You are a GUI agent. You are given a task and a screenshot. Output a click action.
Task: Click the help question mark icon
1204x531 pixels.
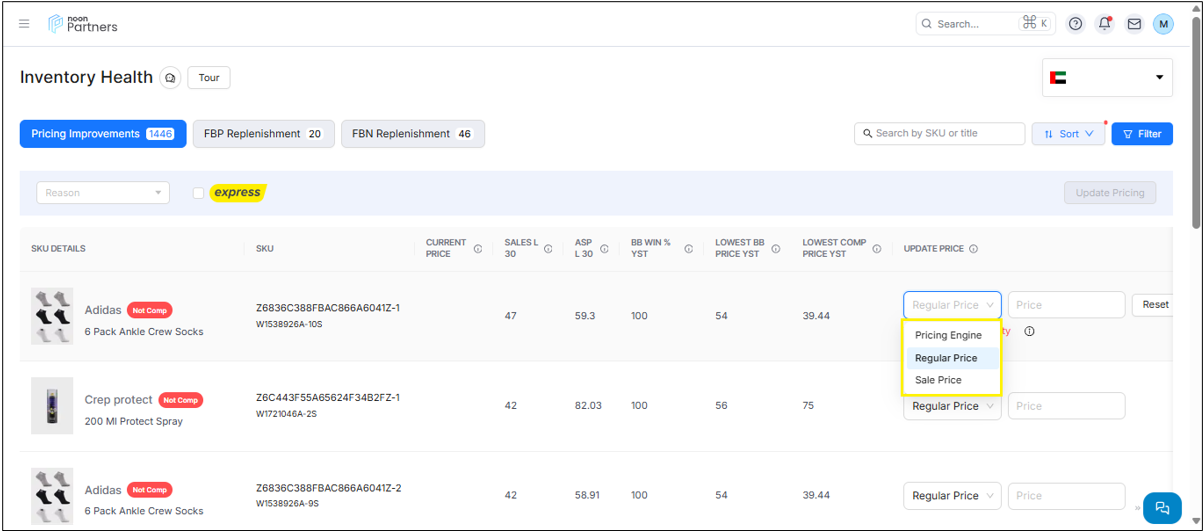pyautogui.click(x=1075, y=24)
